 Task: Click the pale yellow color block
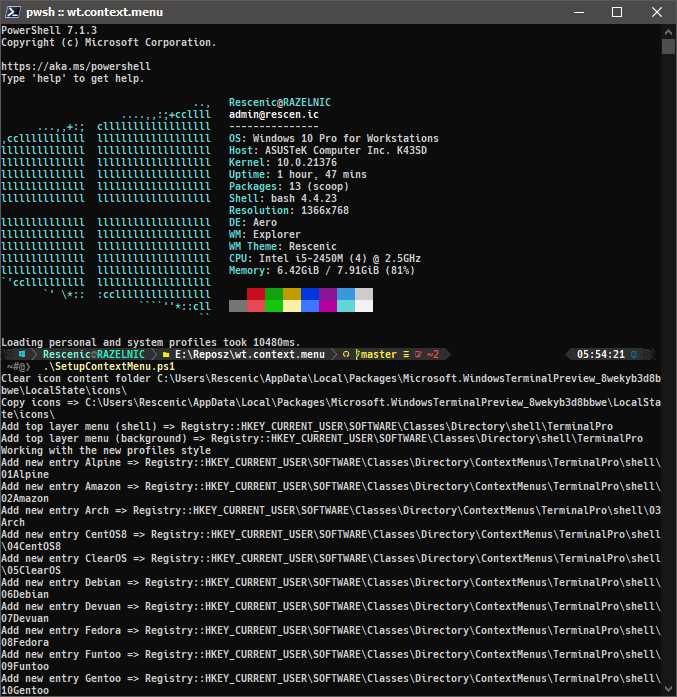pos(292,306)
